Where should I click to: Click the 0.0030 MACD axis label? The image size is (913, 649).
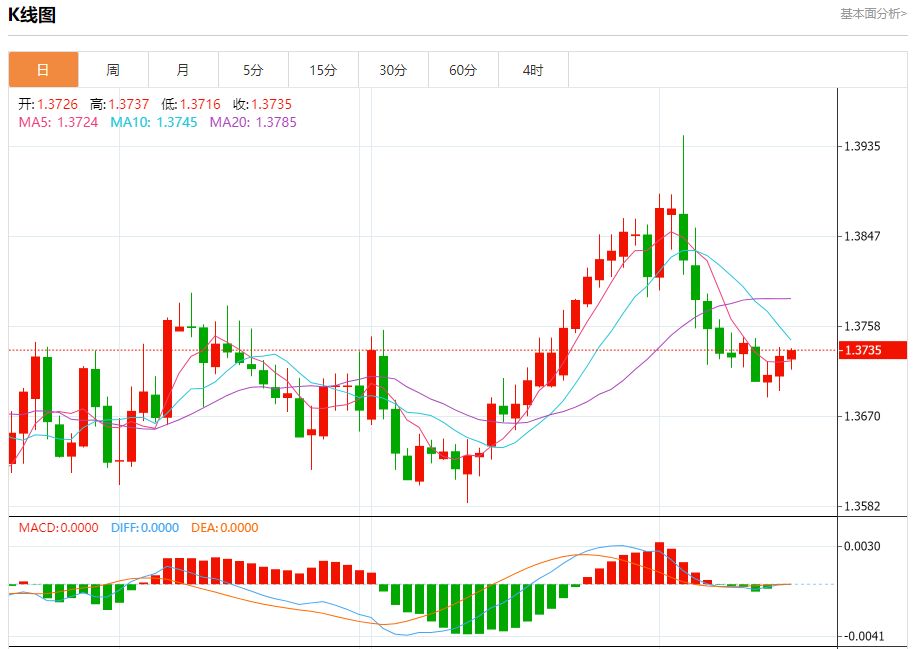pyautogui.click(x=862, y=546)
